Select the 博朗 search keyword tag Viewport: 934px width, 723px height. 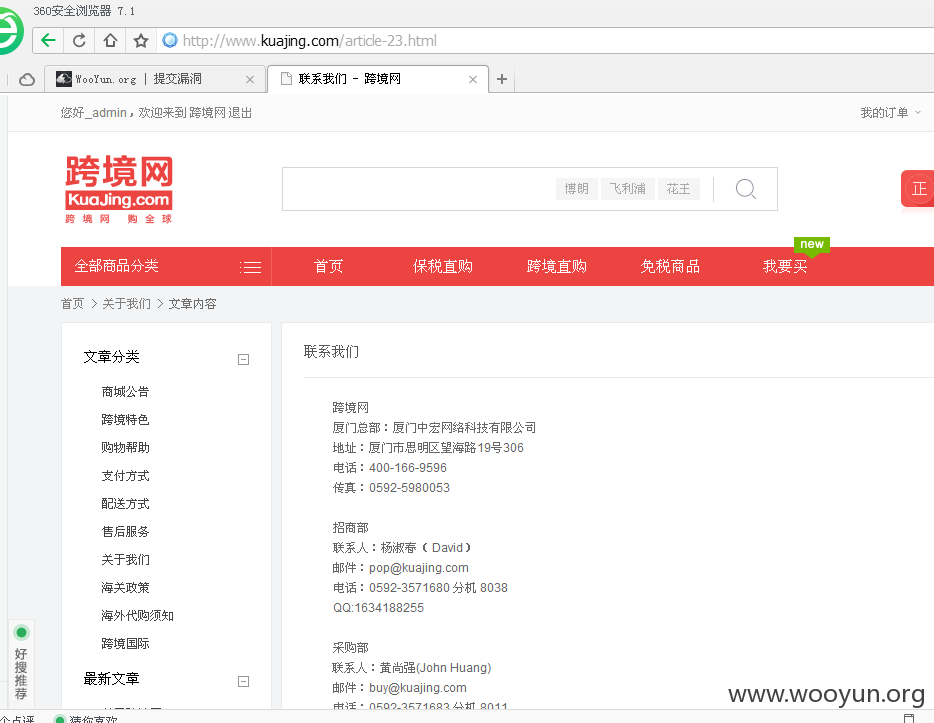pyautogui.click(x=577, y=189)
